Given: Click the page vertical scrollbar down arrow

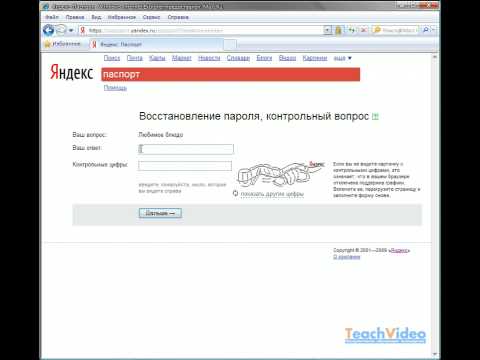Looking at the screenshot, I should coord(435,354).
